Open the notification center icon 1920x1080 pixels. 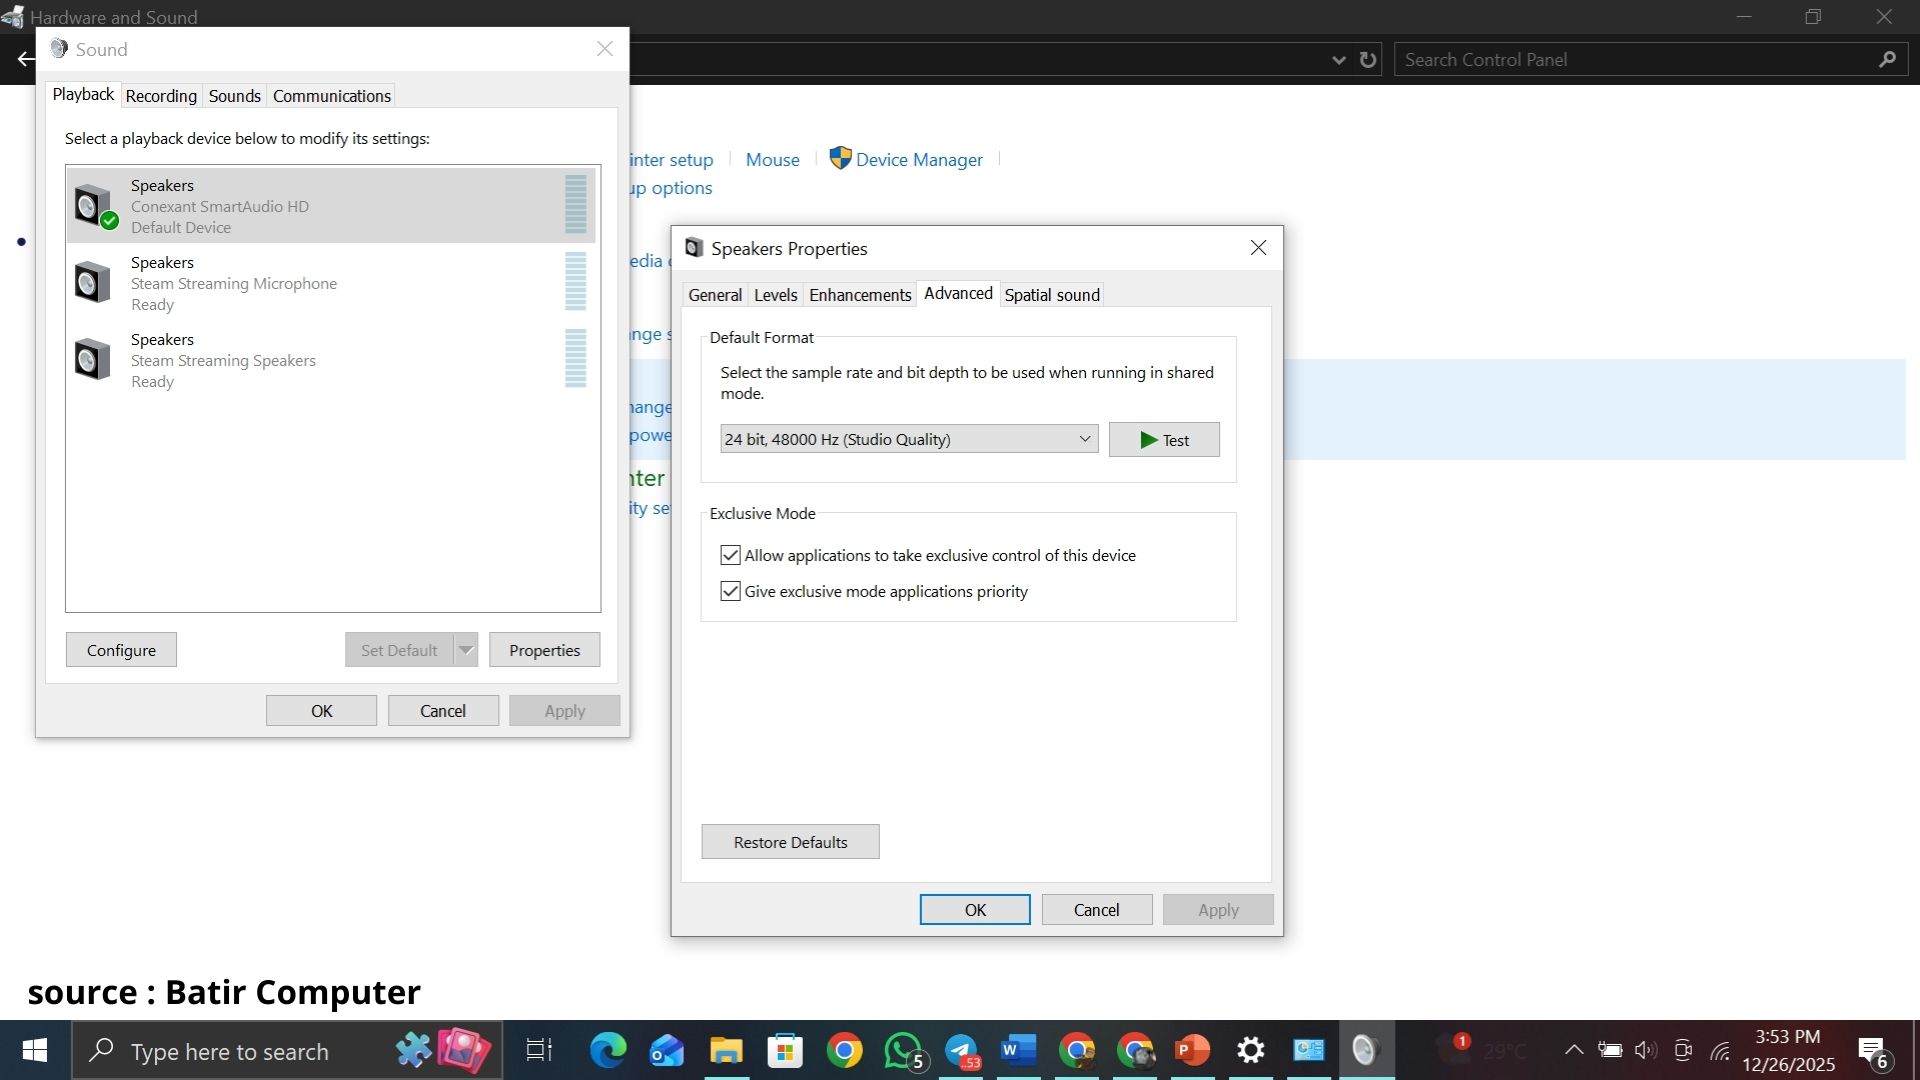pos(1873,1053)
